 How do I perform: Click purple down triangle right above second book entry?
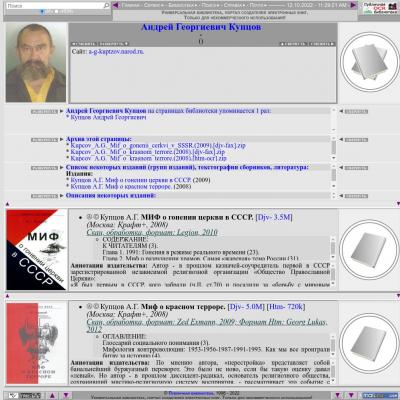coord(398,296)
